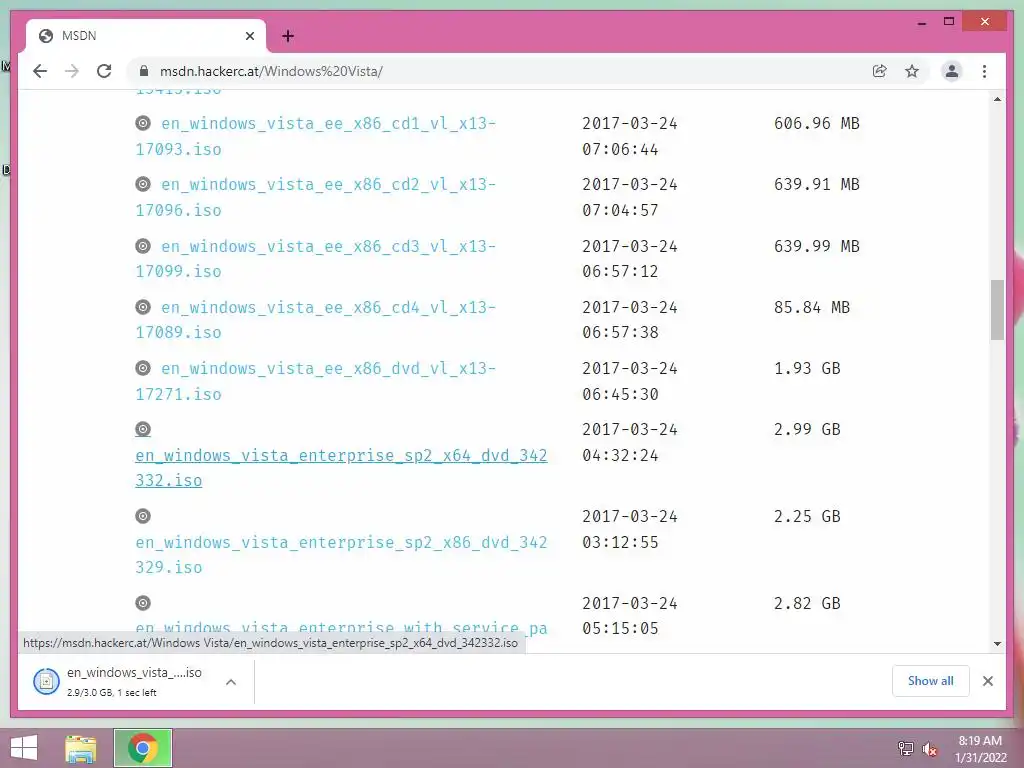Click the 2.25 GB size value

coord(807,516)
